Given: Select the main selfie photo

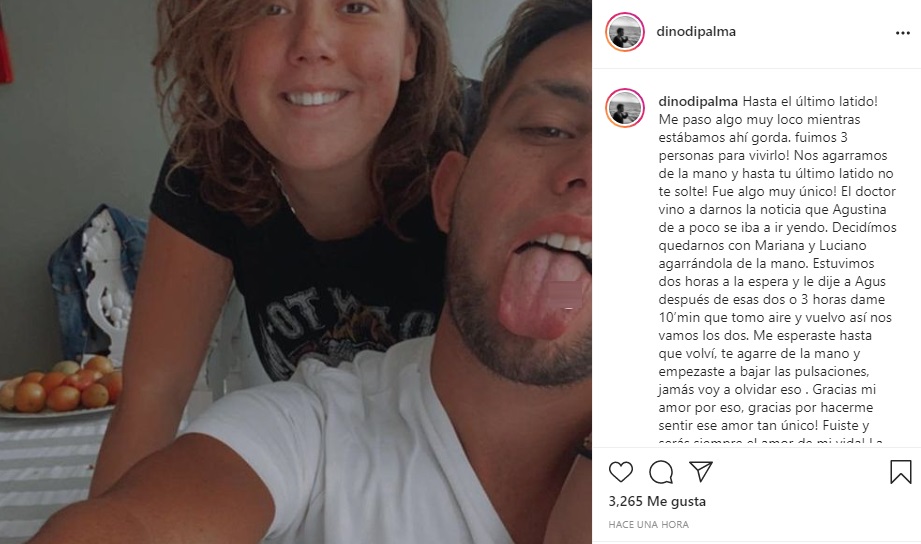Looking at the screenshot, I should point(295,272).
